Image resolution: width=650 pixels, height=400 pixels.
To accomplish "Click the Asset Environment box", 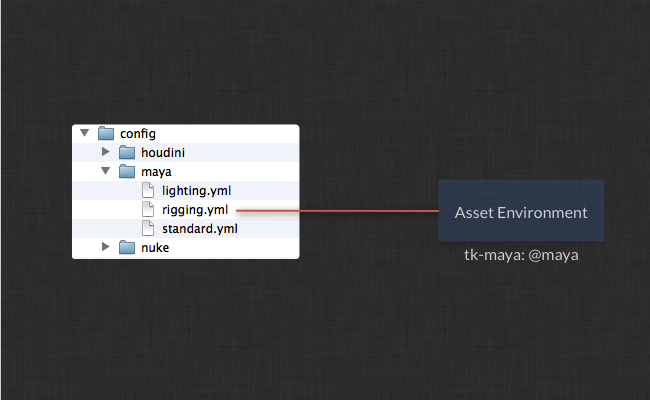I will tap(521, 211).
